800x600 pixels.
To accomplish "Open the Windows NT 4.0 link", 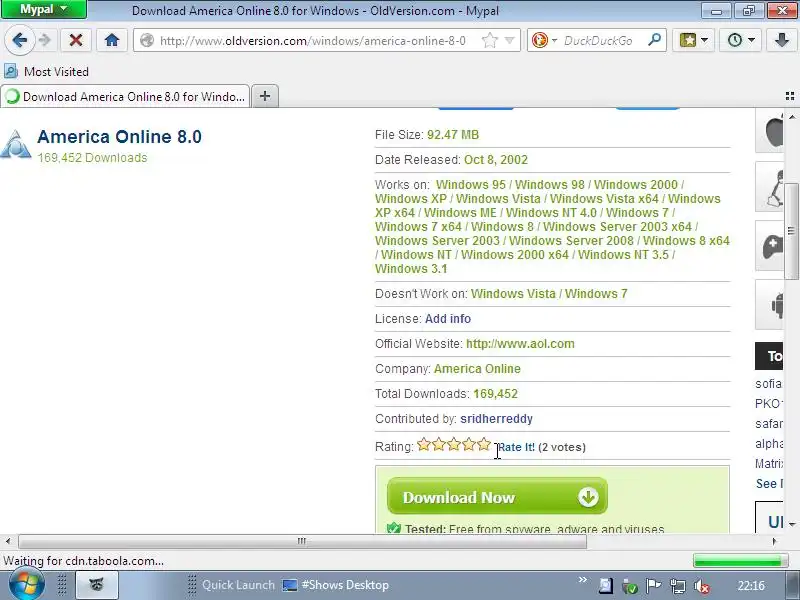I will (x=551, y=213).
